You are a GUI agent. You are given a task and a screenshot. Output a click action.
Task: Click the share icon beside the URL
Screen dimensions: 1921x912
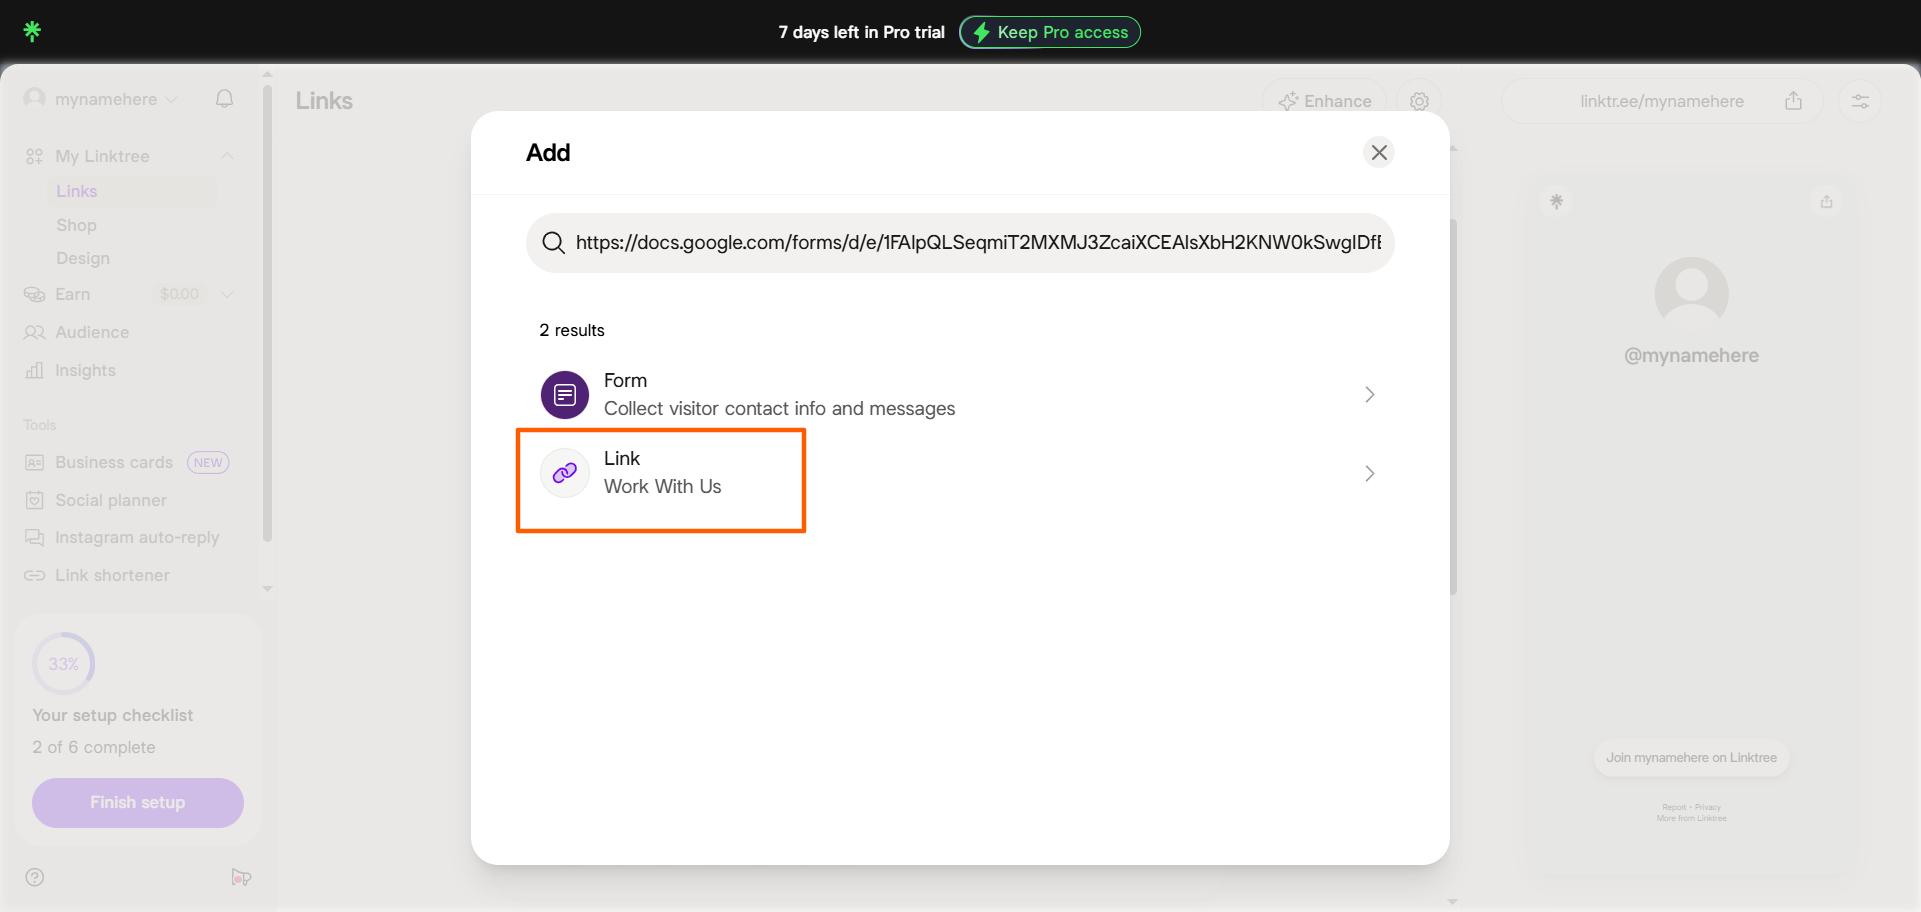click(1794, 100)
